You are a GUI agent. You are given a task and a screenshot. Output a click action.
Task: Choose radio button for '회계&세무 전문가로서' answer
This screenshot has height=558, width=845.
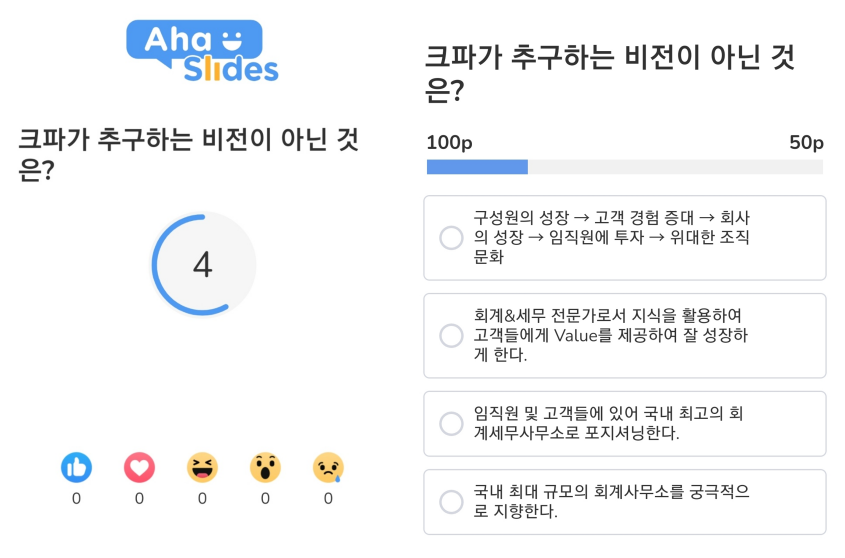[x=451, y=335]
